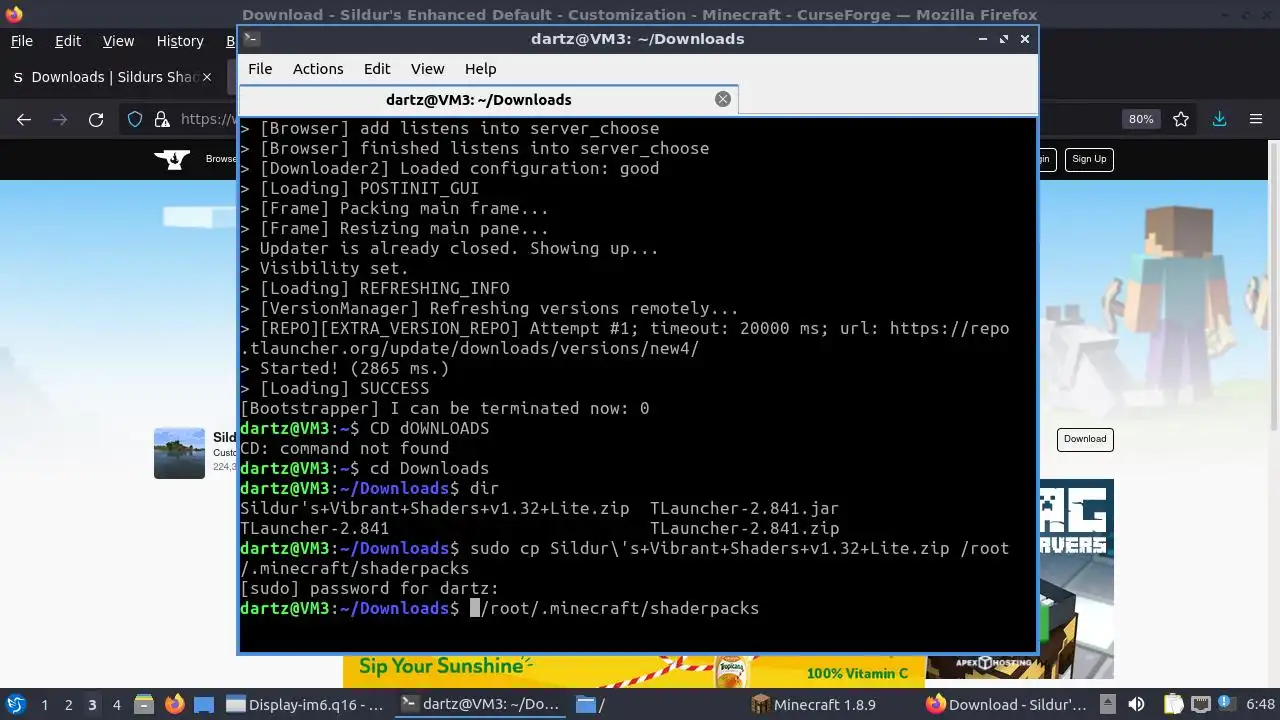1280x720 pixels.
Task: Reload the Firefox page
Action: pos(96,119)
